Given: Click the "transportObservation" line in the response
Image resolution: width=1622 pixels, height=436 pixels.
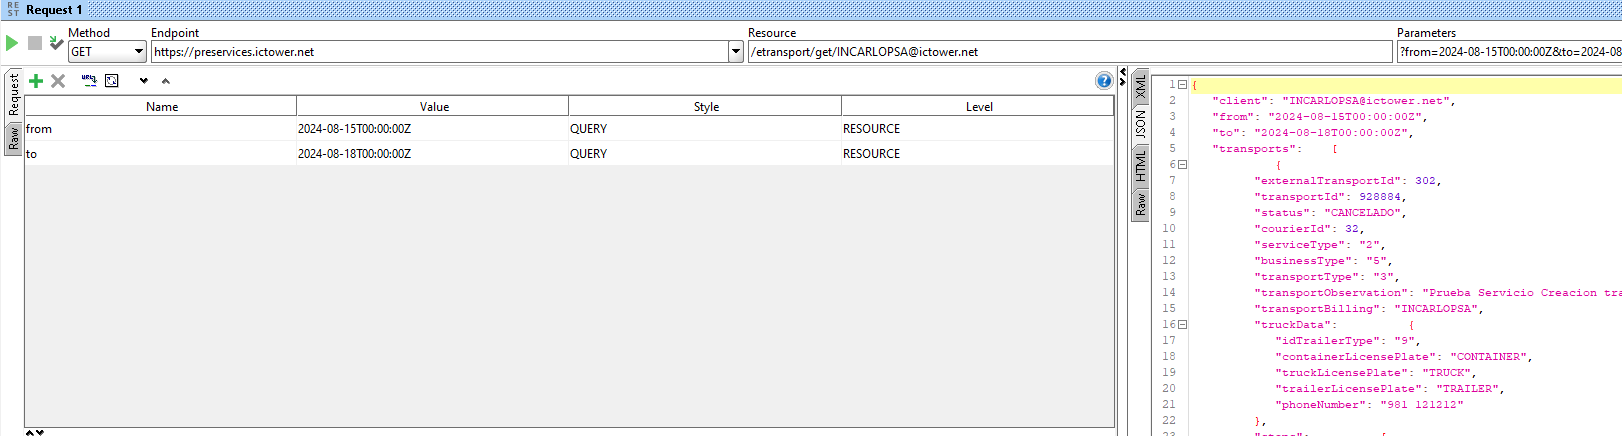Looking at the screenshot, I should (x=1438, y=293).
